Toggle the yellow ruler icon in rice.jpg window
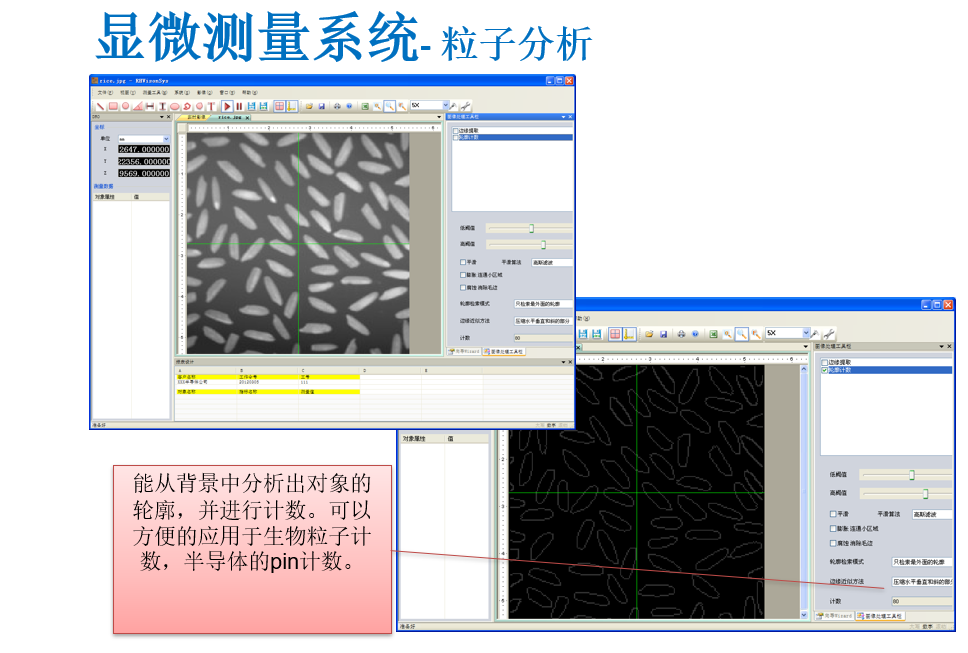The height and width of the screenshot is (653, 968). point(291,106)
